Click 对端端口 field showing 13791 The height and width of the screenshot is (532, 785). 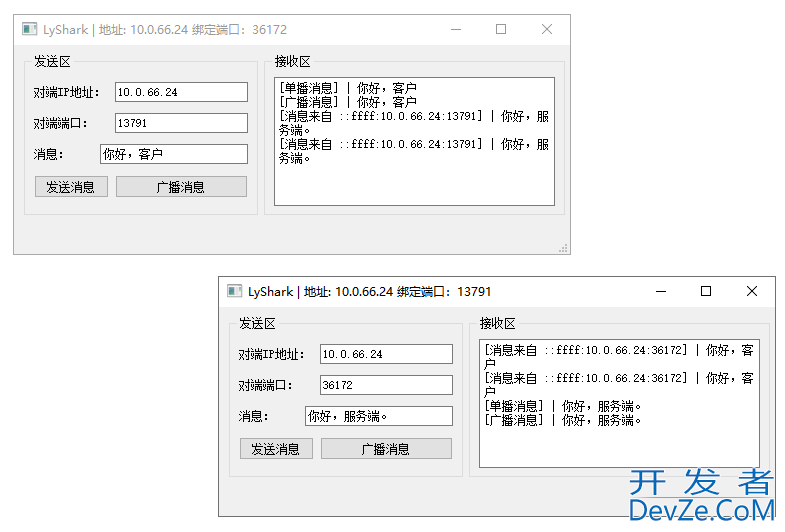181,123
